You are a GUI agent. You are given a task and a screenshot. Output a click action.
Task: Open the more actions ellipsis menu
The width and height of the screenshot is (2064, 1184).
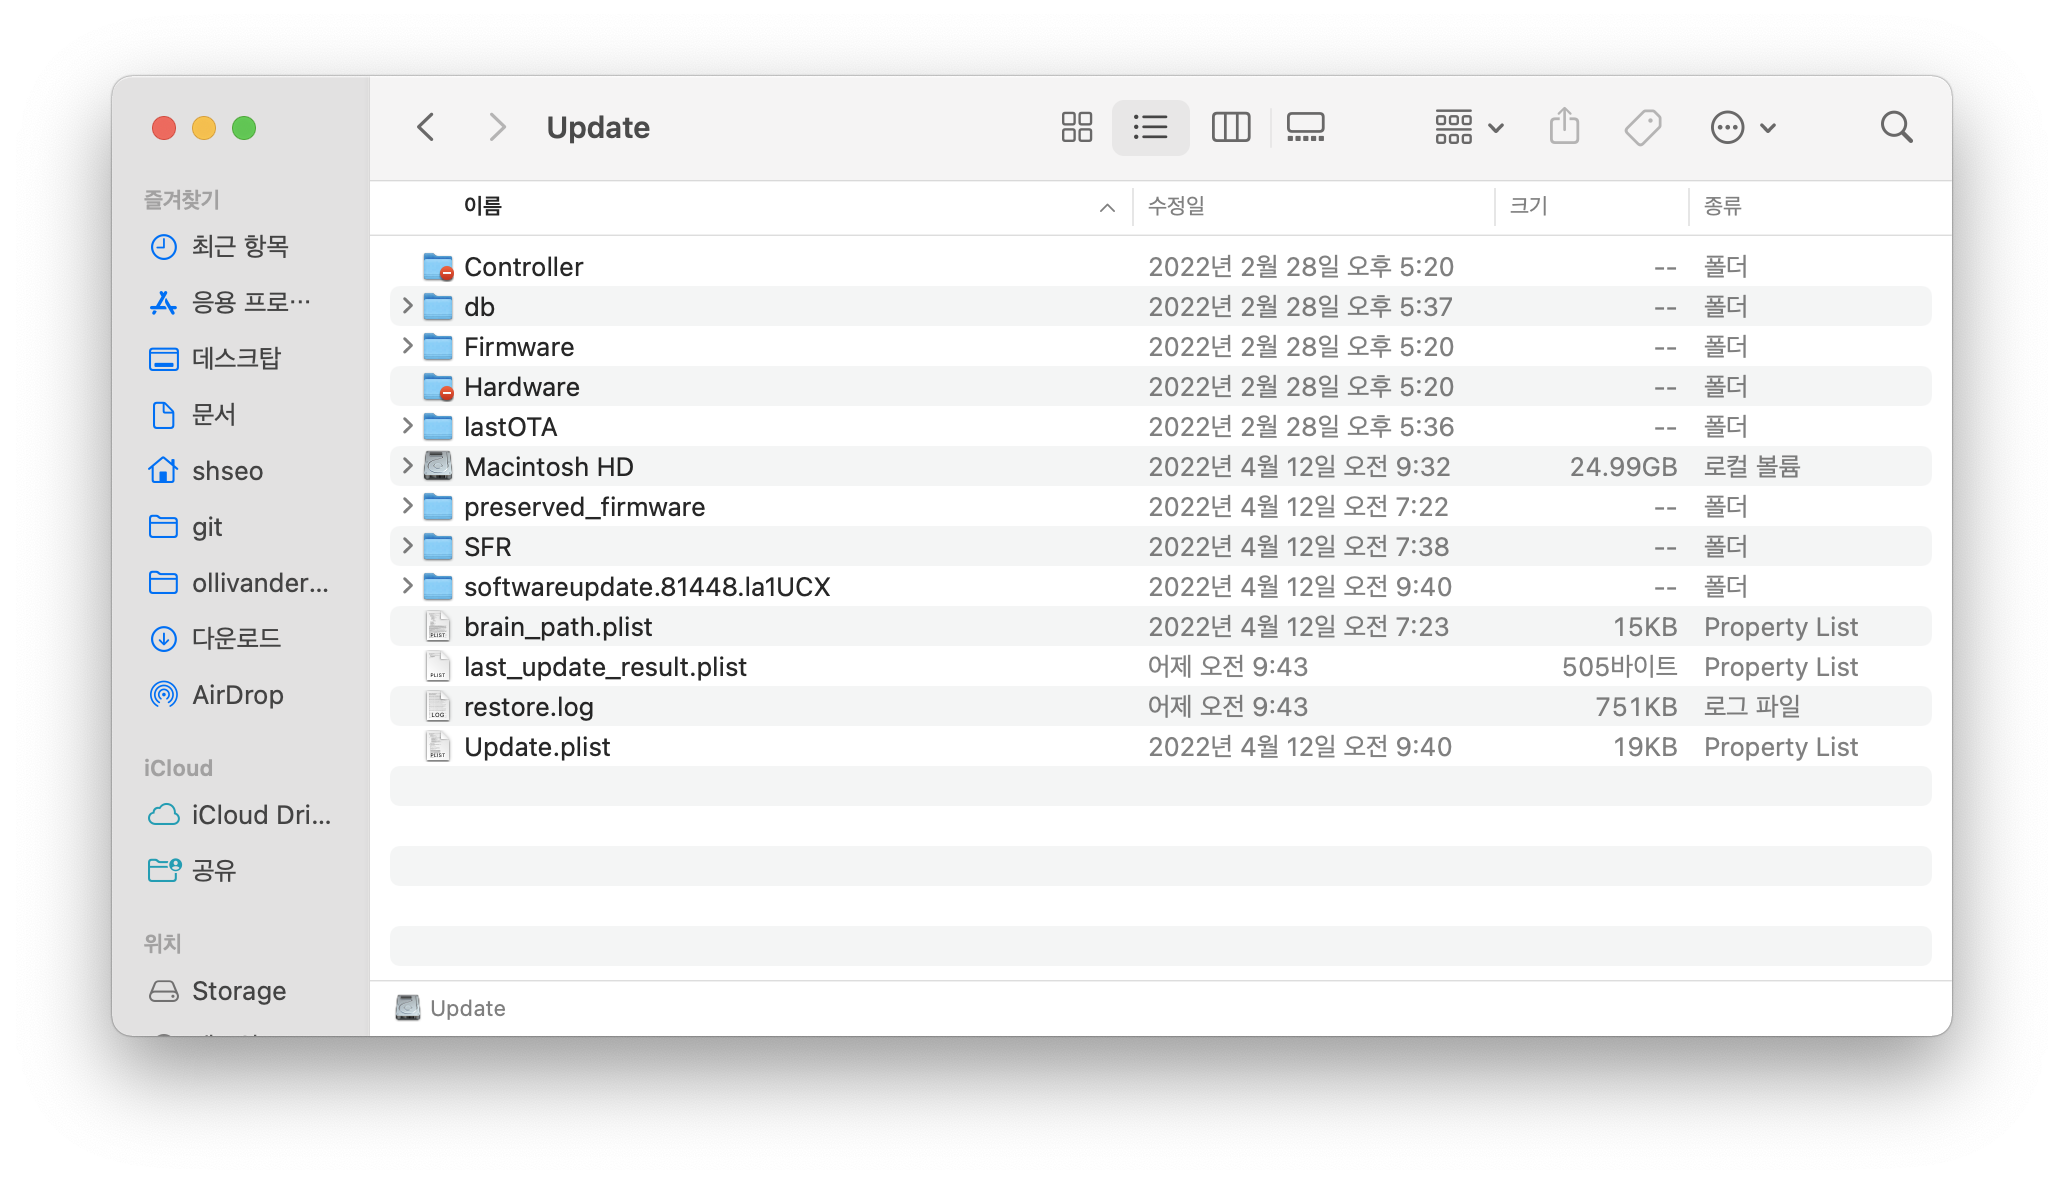tap(1741, 127)
